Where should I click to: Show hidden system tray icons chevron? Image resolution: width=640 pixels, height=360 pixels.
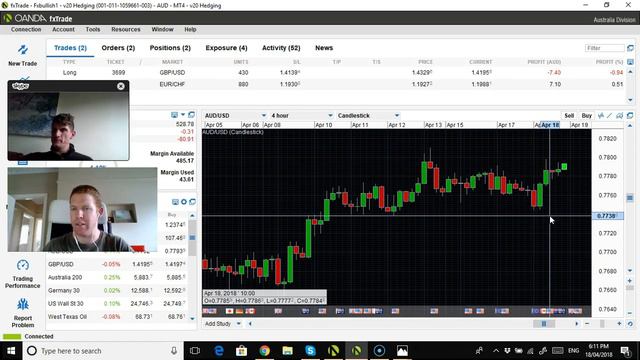coord(496,351)
